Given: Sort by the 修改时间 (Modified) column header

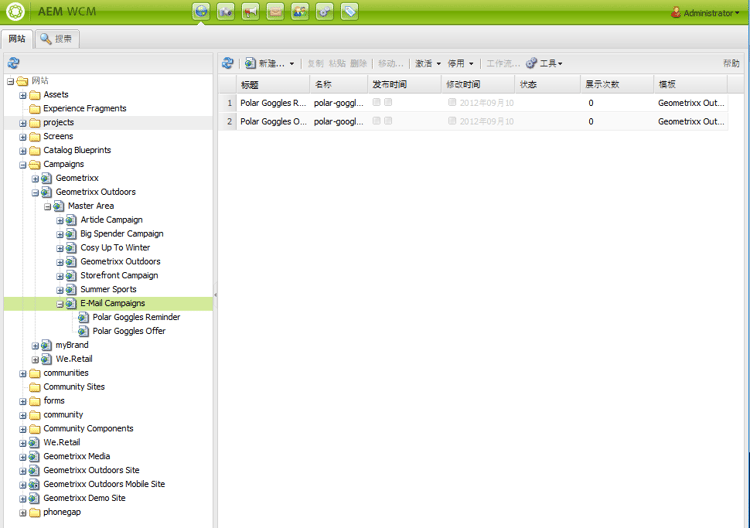Looking at the screenshot, I should [x=478, y=85].
